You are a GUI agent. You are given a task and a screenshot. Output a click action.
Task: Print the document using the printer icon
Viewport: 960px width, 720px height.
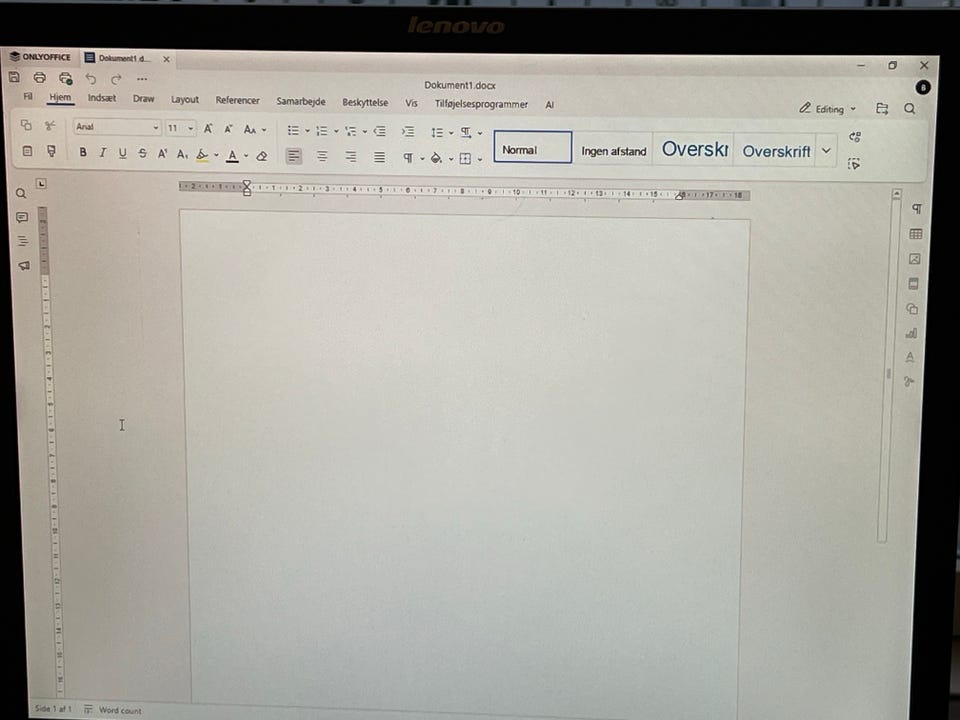click(40, 78)
